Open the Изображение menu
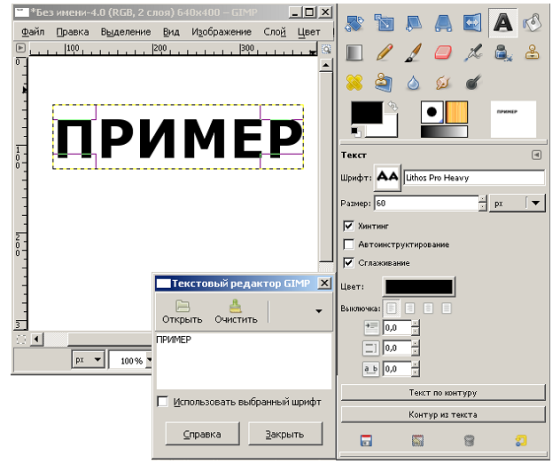 [x=221, y=32]
